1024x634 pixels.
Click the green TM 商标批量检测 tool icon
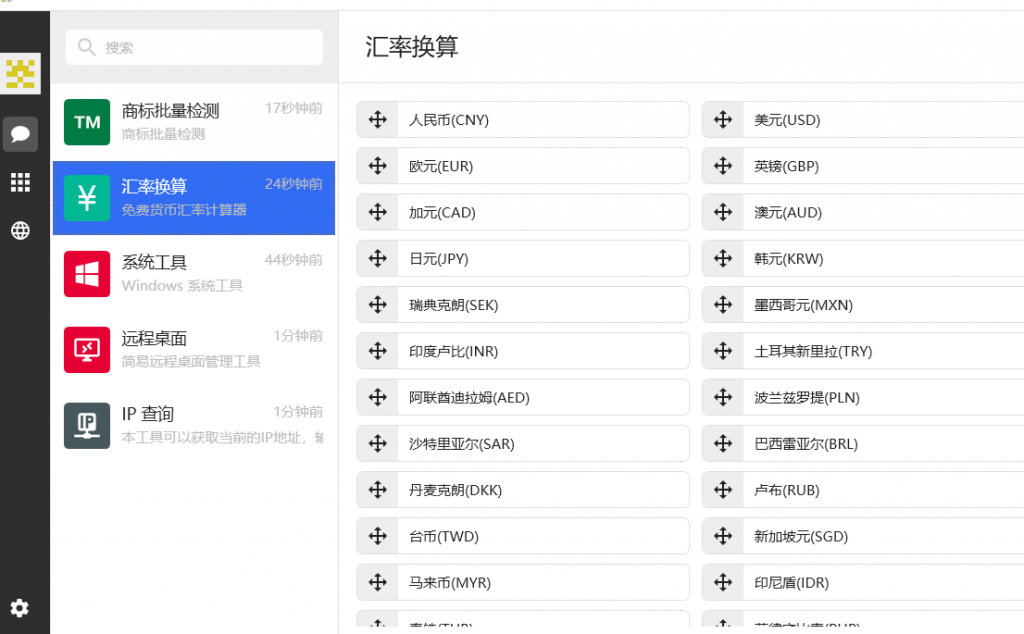tap(86, 122)
